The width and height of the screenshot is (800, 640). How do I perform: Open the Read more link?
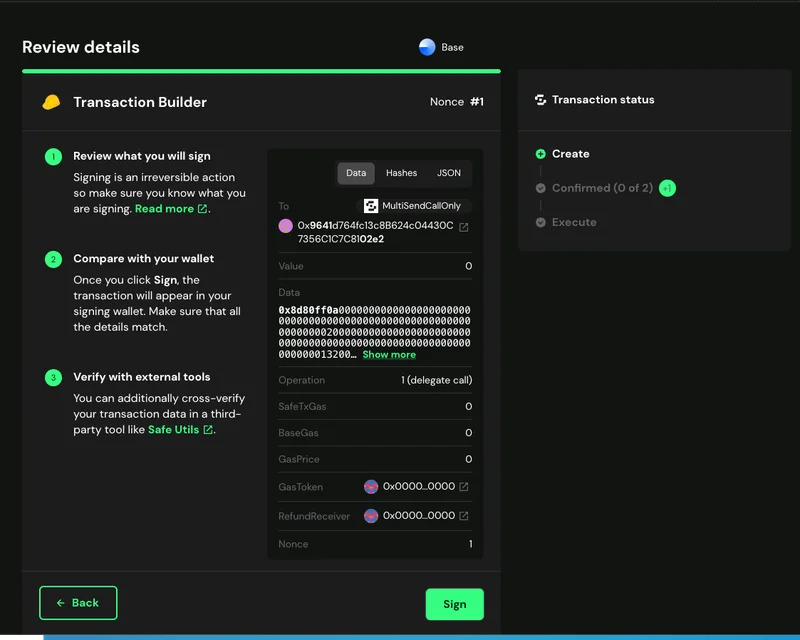pyautogui.click(x=165, y=209)
